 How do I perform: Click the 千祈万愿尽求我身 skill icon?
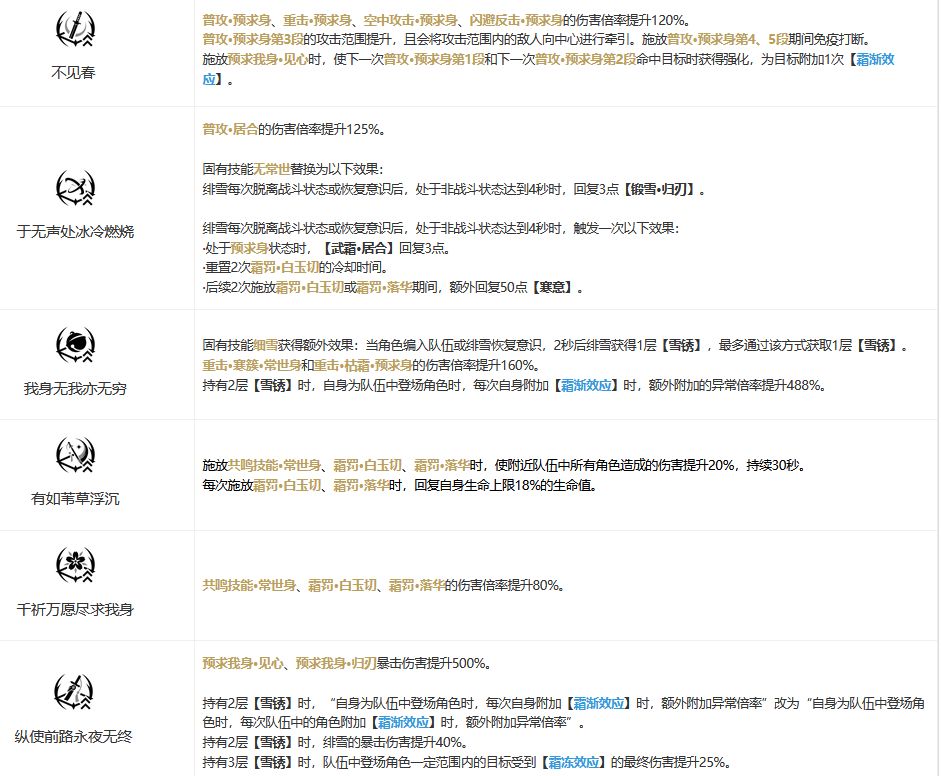coord(75,565)
